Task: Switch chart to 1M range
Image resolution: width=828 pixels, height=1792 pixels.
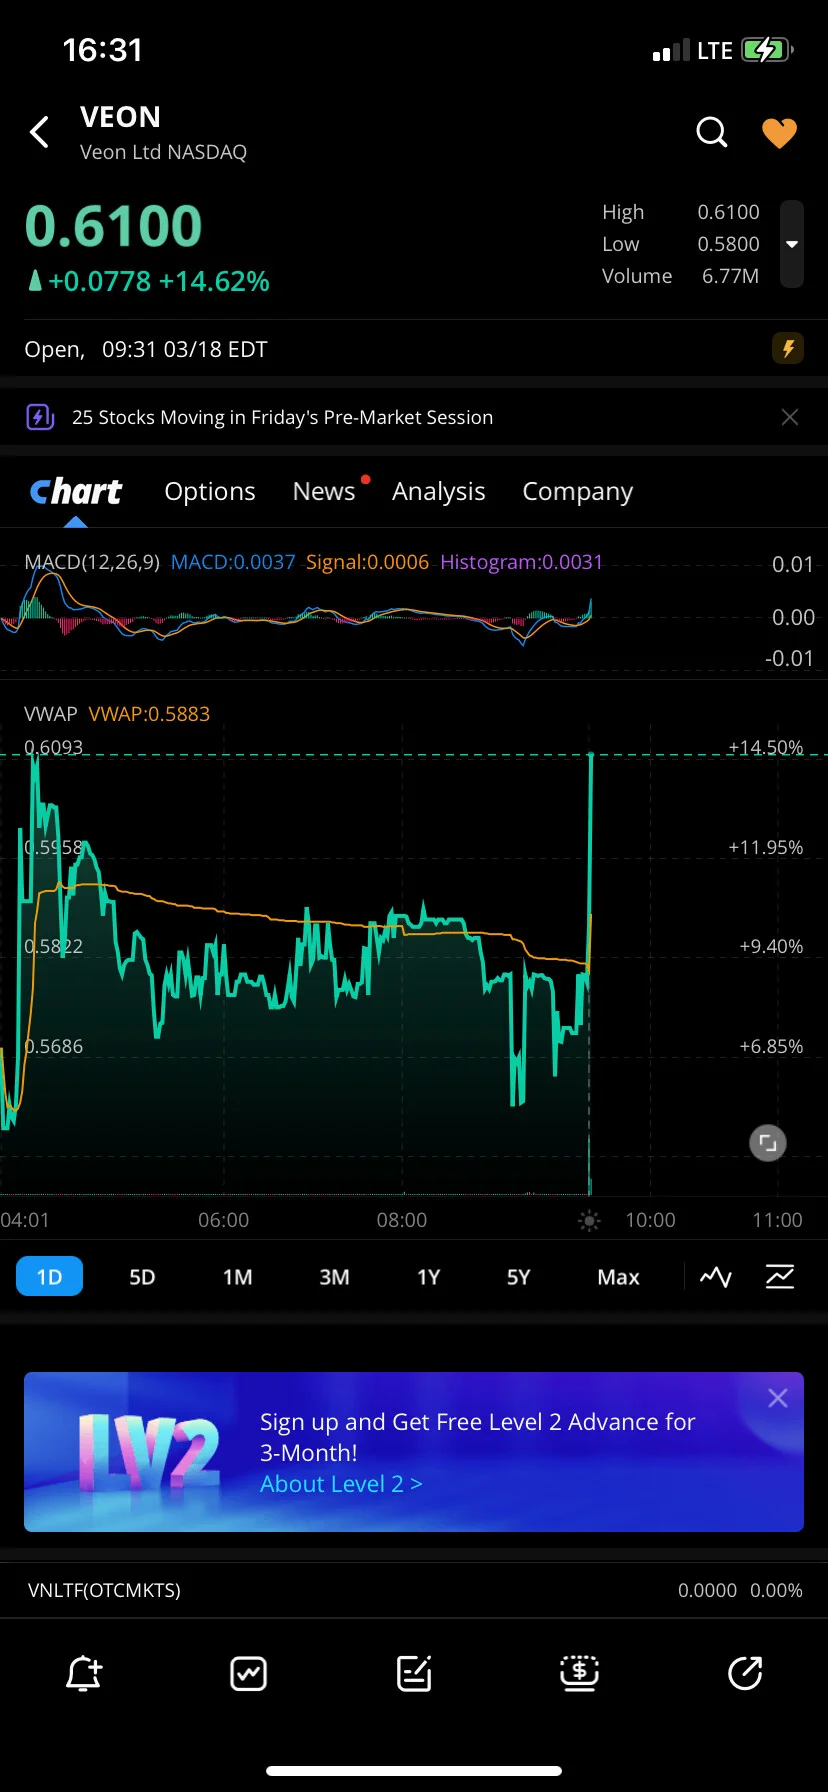Action: 237,1277
